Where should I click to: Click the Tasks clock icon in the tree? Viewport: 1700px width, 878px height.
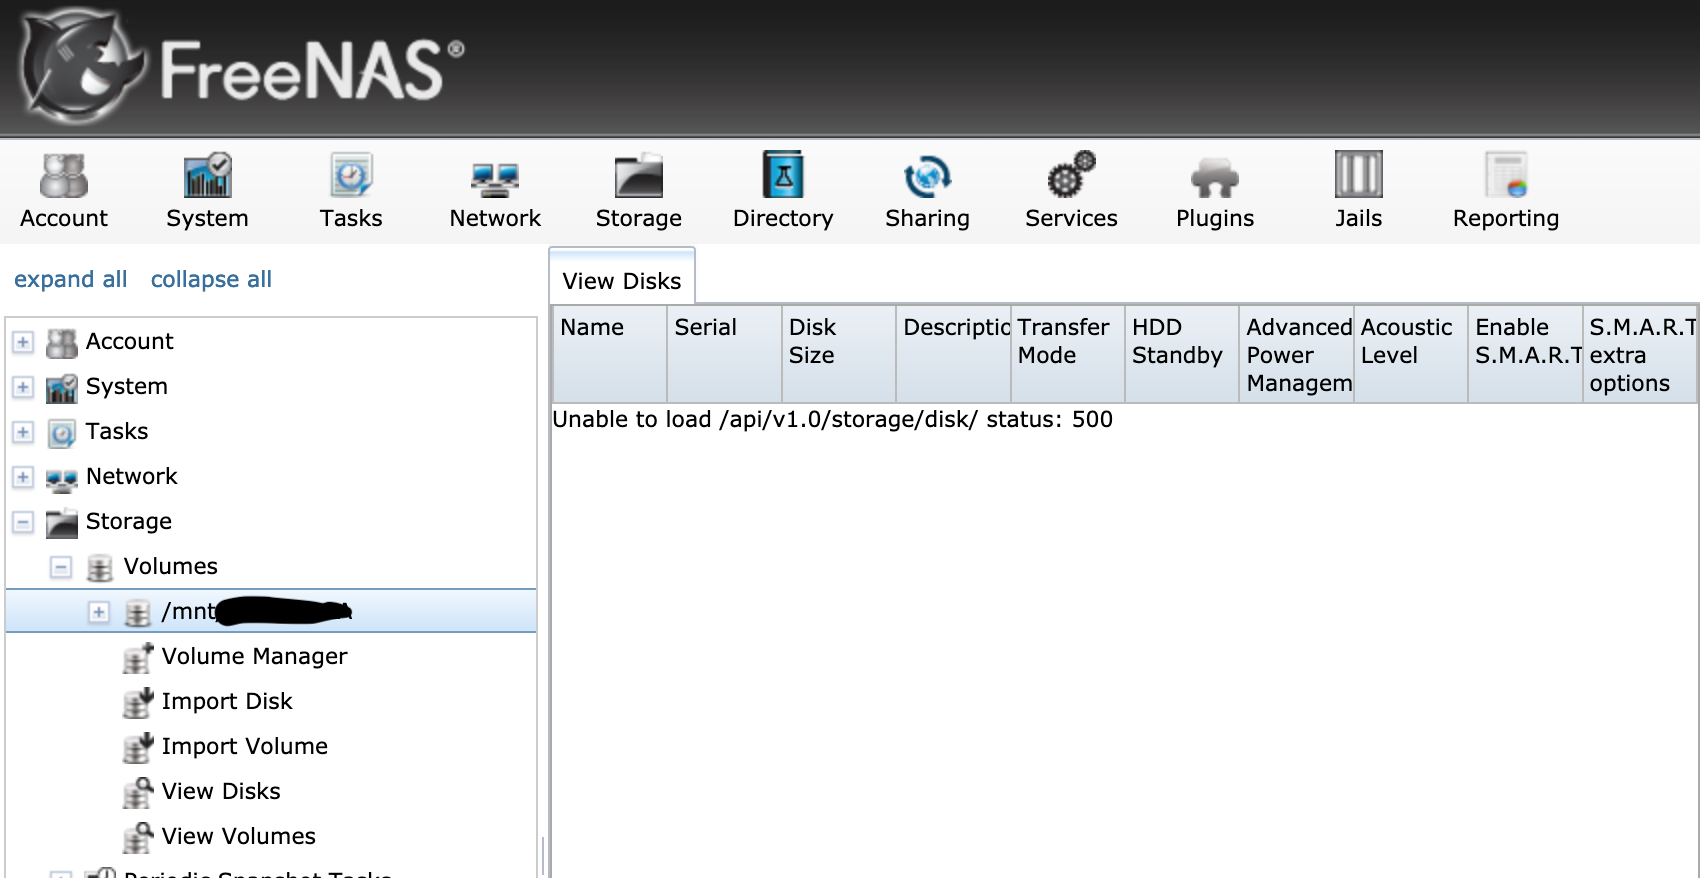click(62, 433)
